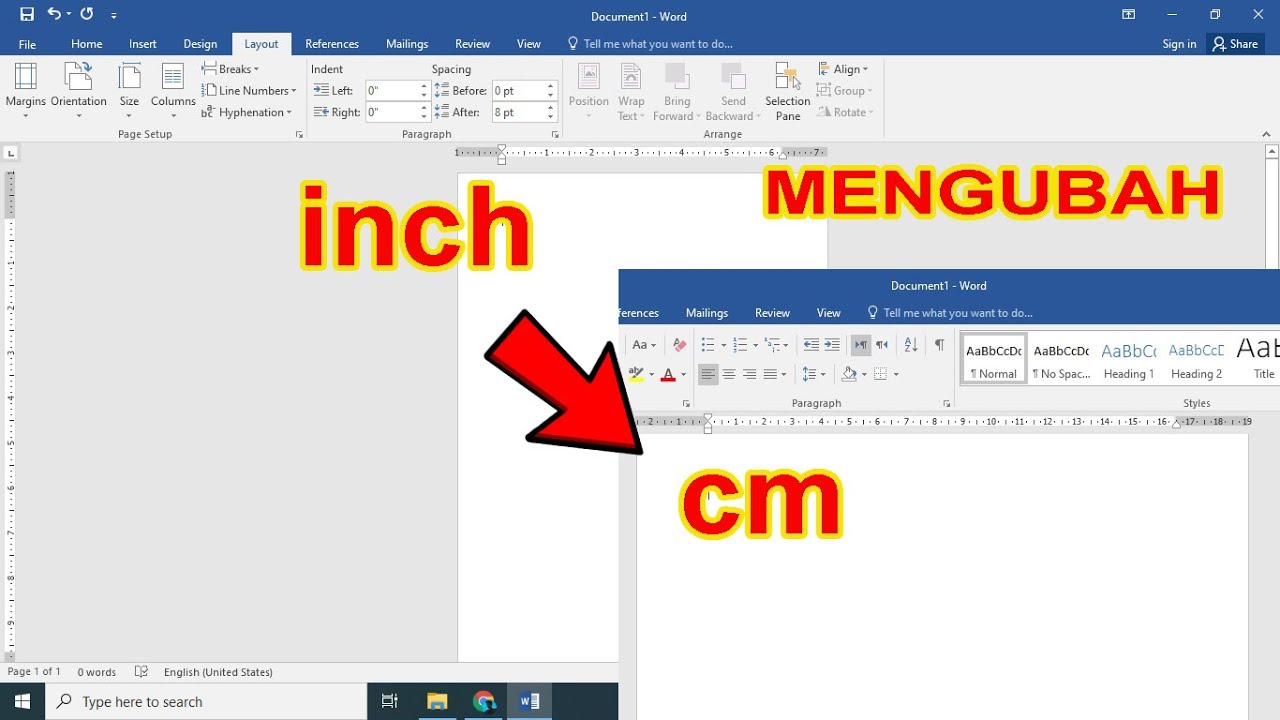
Task: Apply the No Spacing style
Action: (x=1061, y=360)
